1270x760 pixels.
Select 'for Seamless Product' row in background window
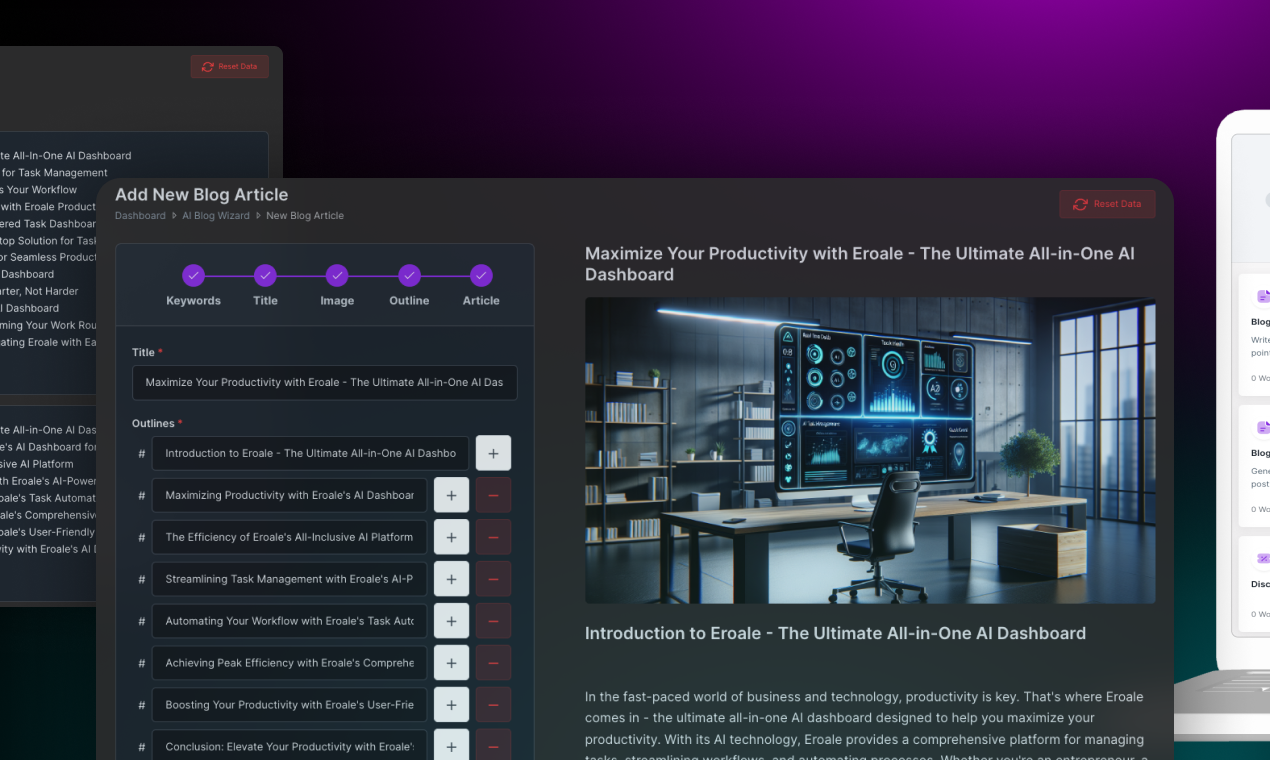coord(49,258)
